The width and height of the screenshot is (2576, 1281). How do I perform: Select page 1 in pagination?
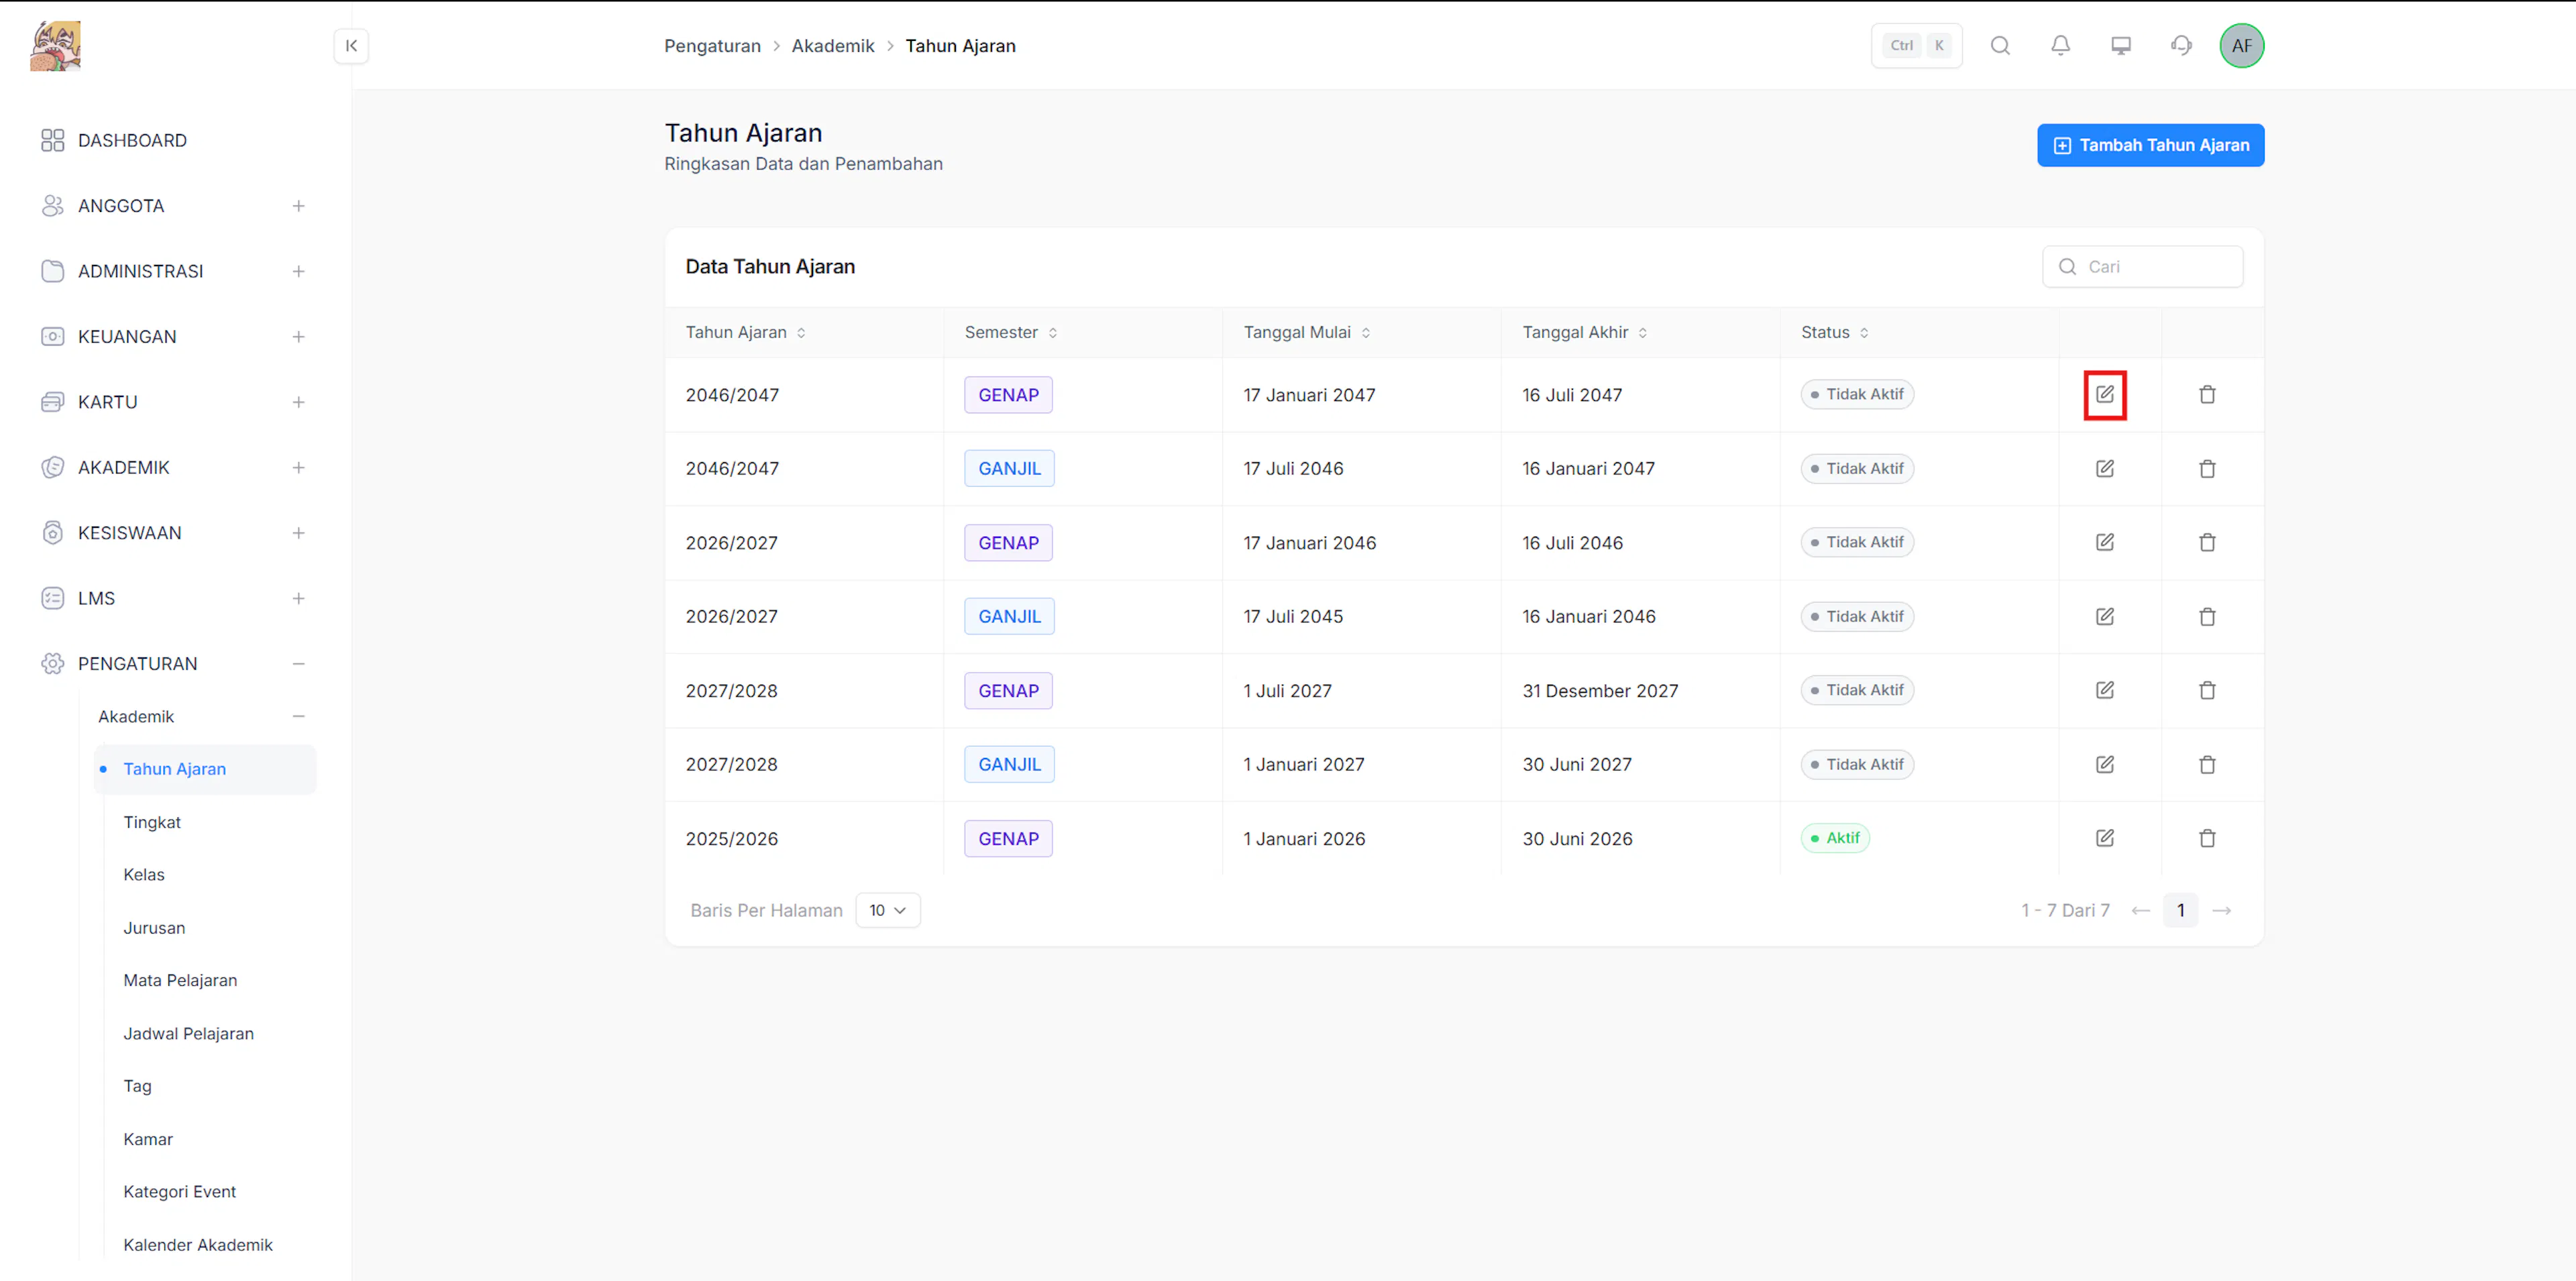coord(2180,911)
